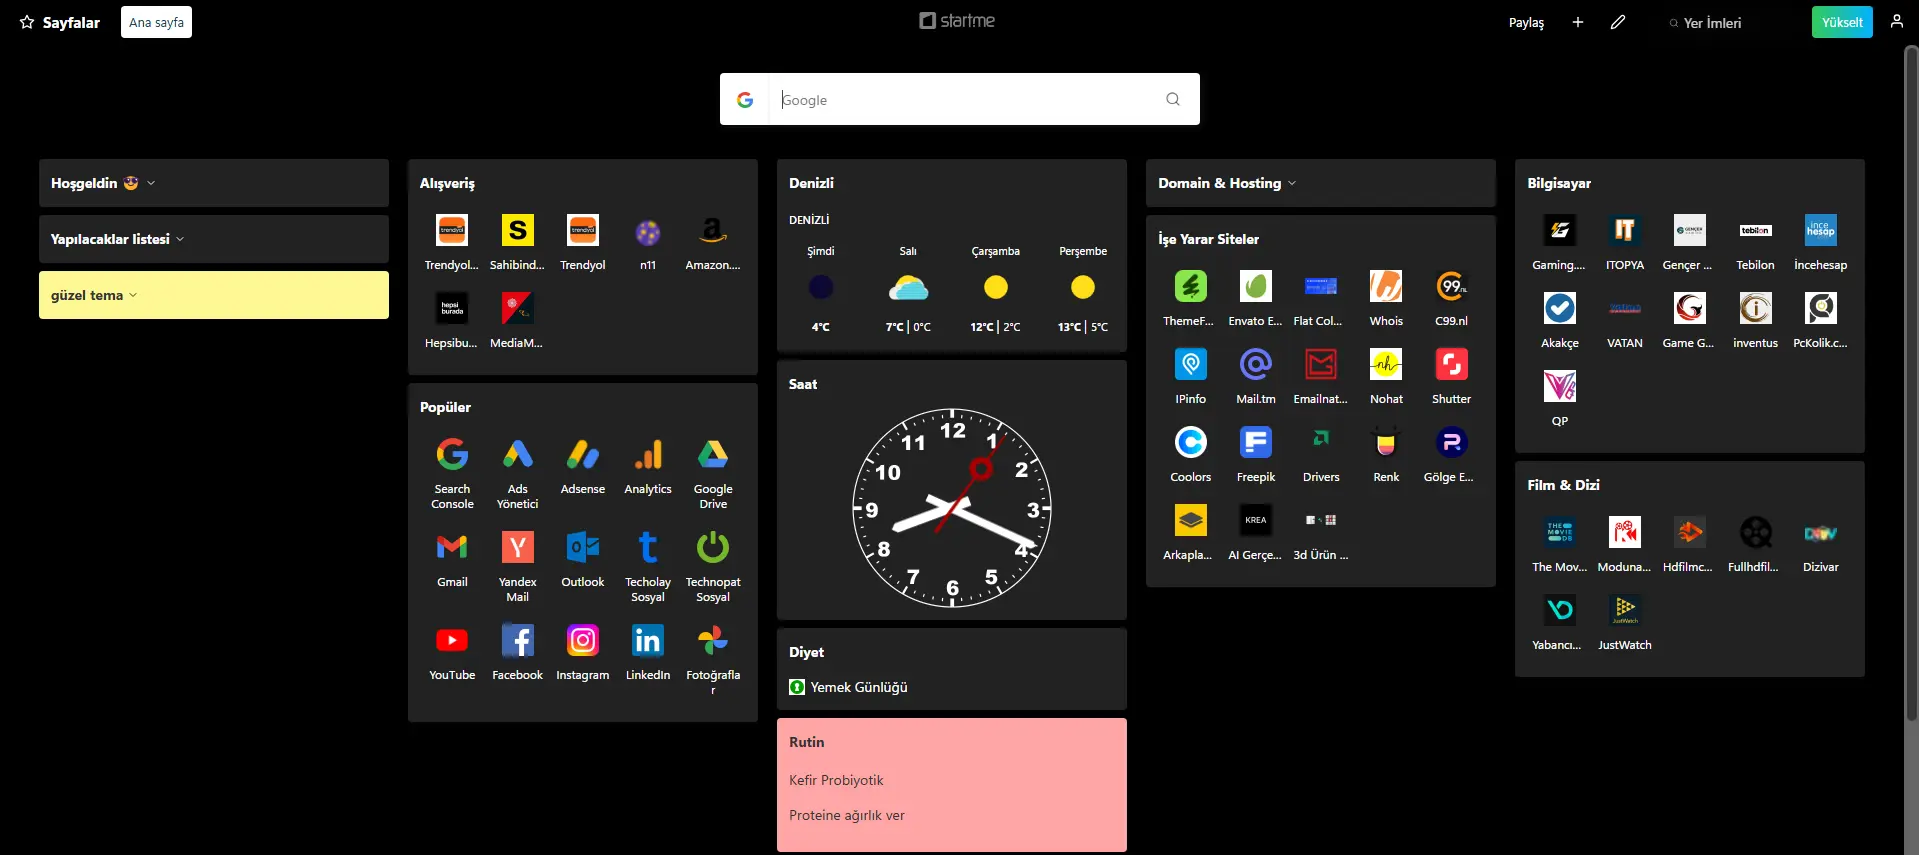
Task: Open the MediaMarkt bookmark
Action: (517, 309)
